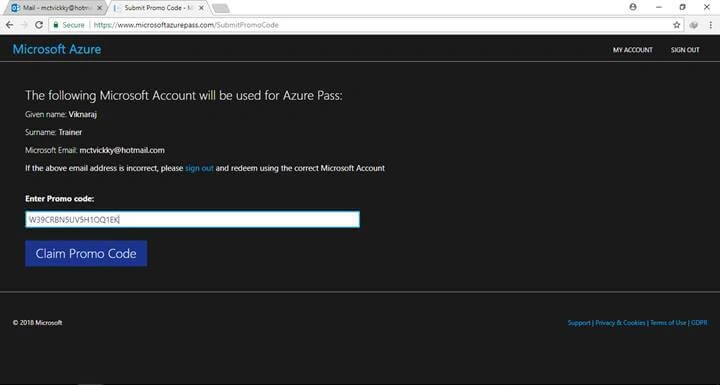Click the Claim Promo Code button
This screenshot has height=385, width=720.
[86, 254]
